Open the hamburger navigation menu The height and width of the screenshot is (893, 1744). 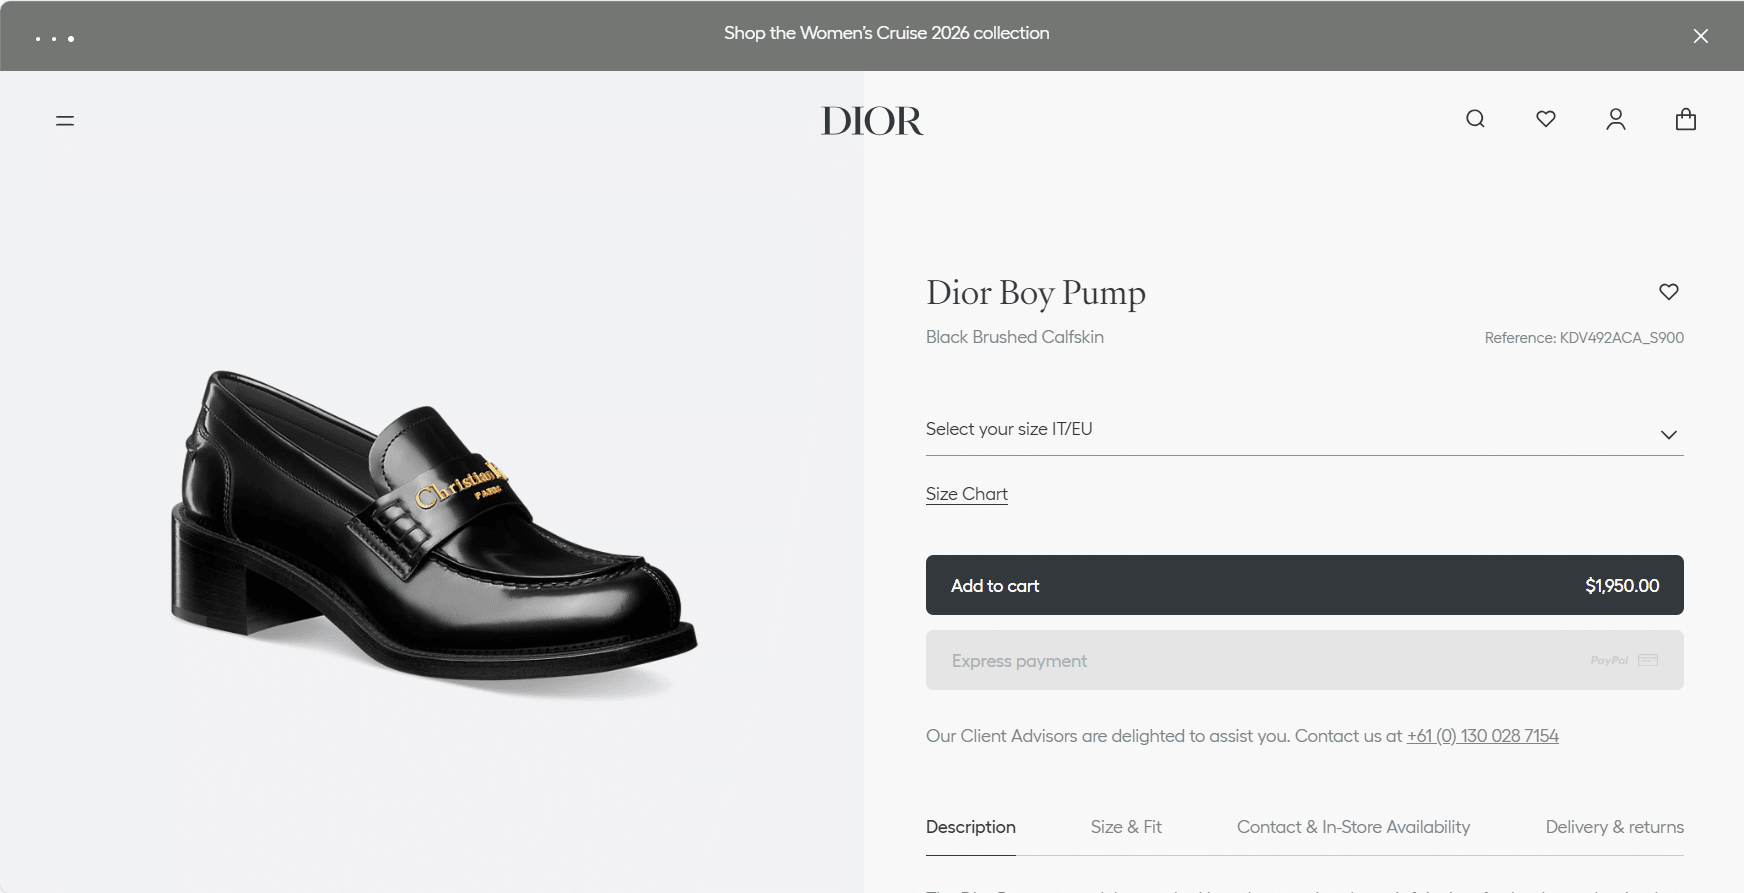click(65, 121)
